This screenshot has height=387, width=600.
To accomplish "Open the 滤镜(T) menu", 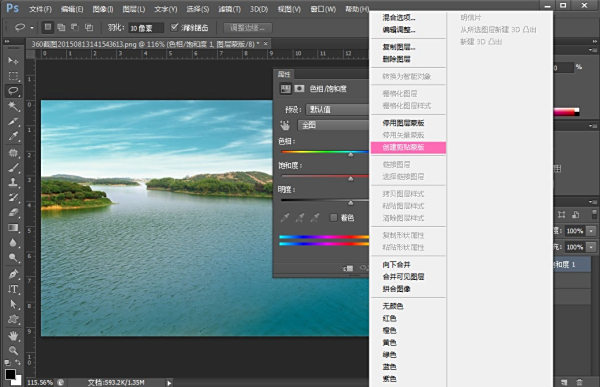I will coord(229,9).
